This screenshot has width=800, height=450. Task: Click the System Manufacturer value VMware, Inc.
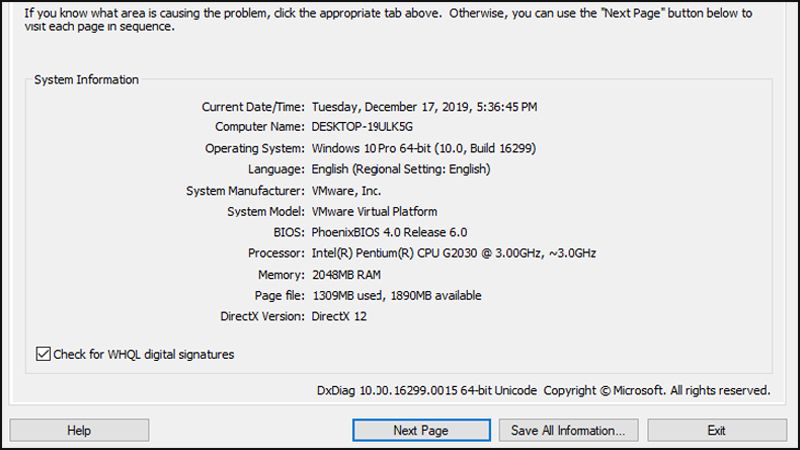(346, 190)
